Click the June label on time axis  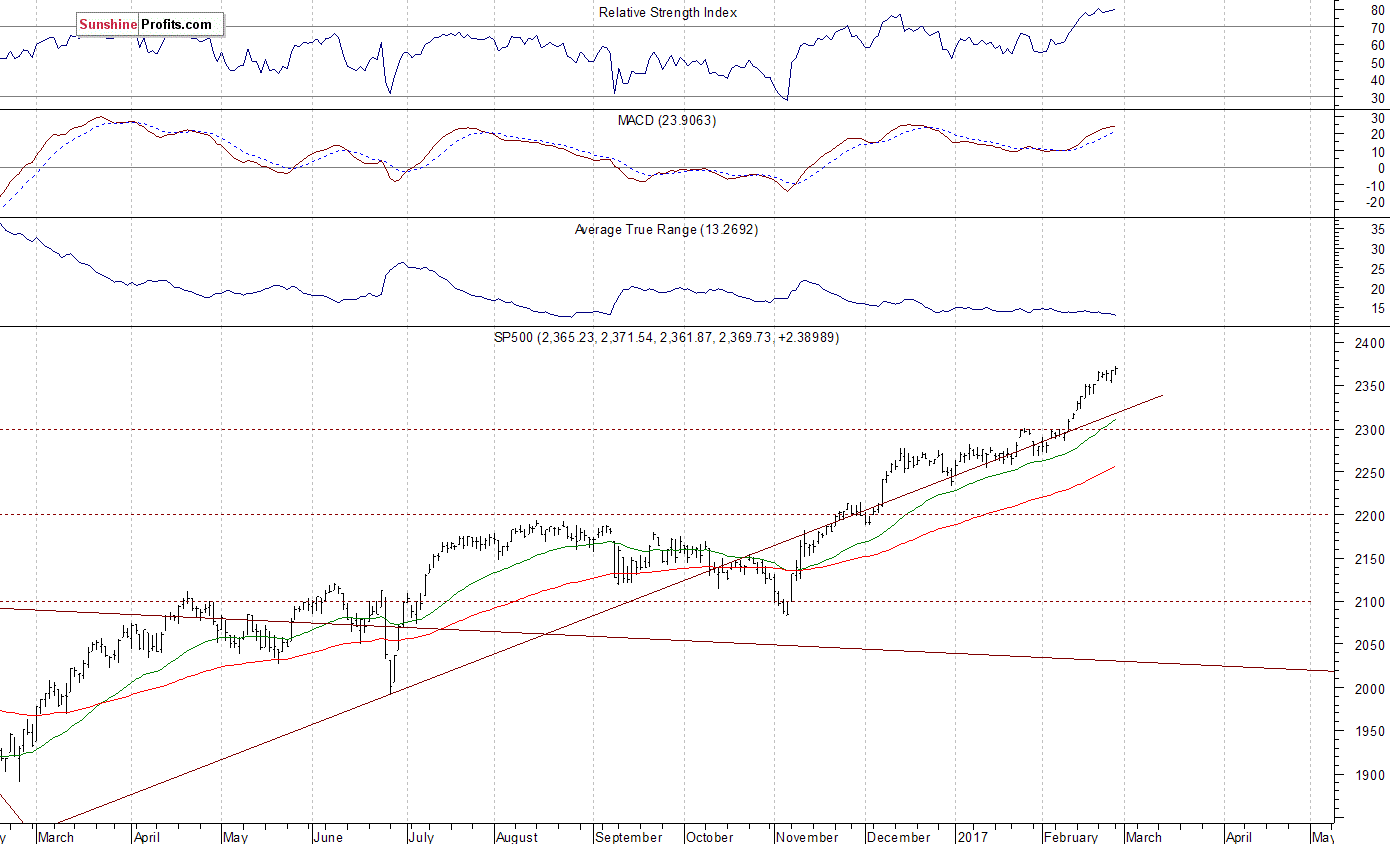pos(328,837)
